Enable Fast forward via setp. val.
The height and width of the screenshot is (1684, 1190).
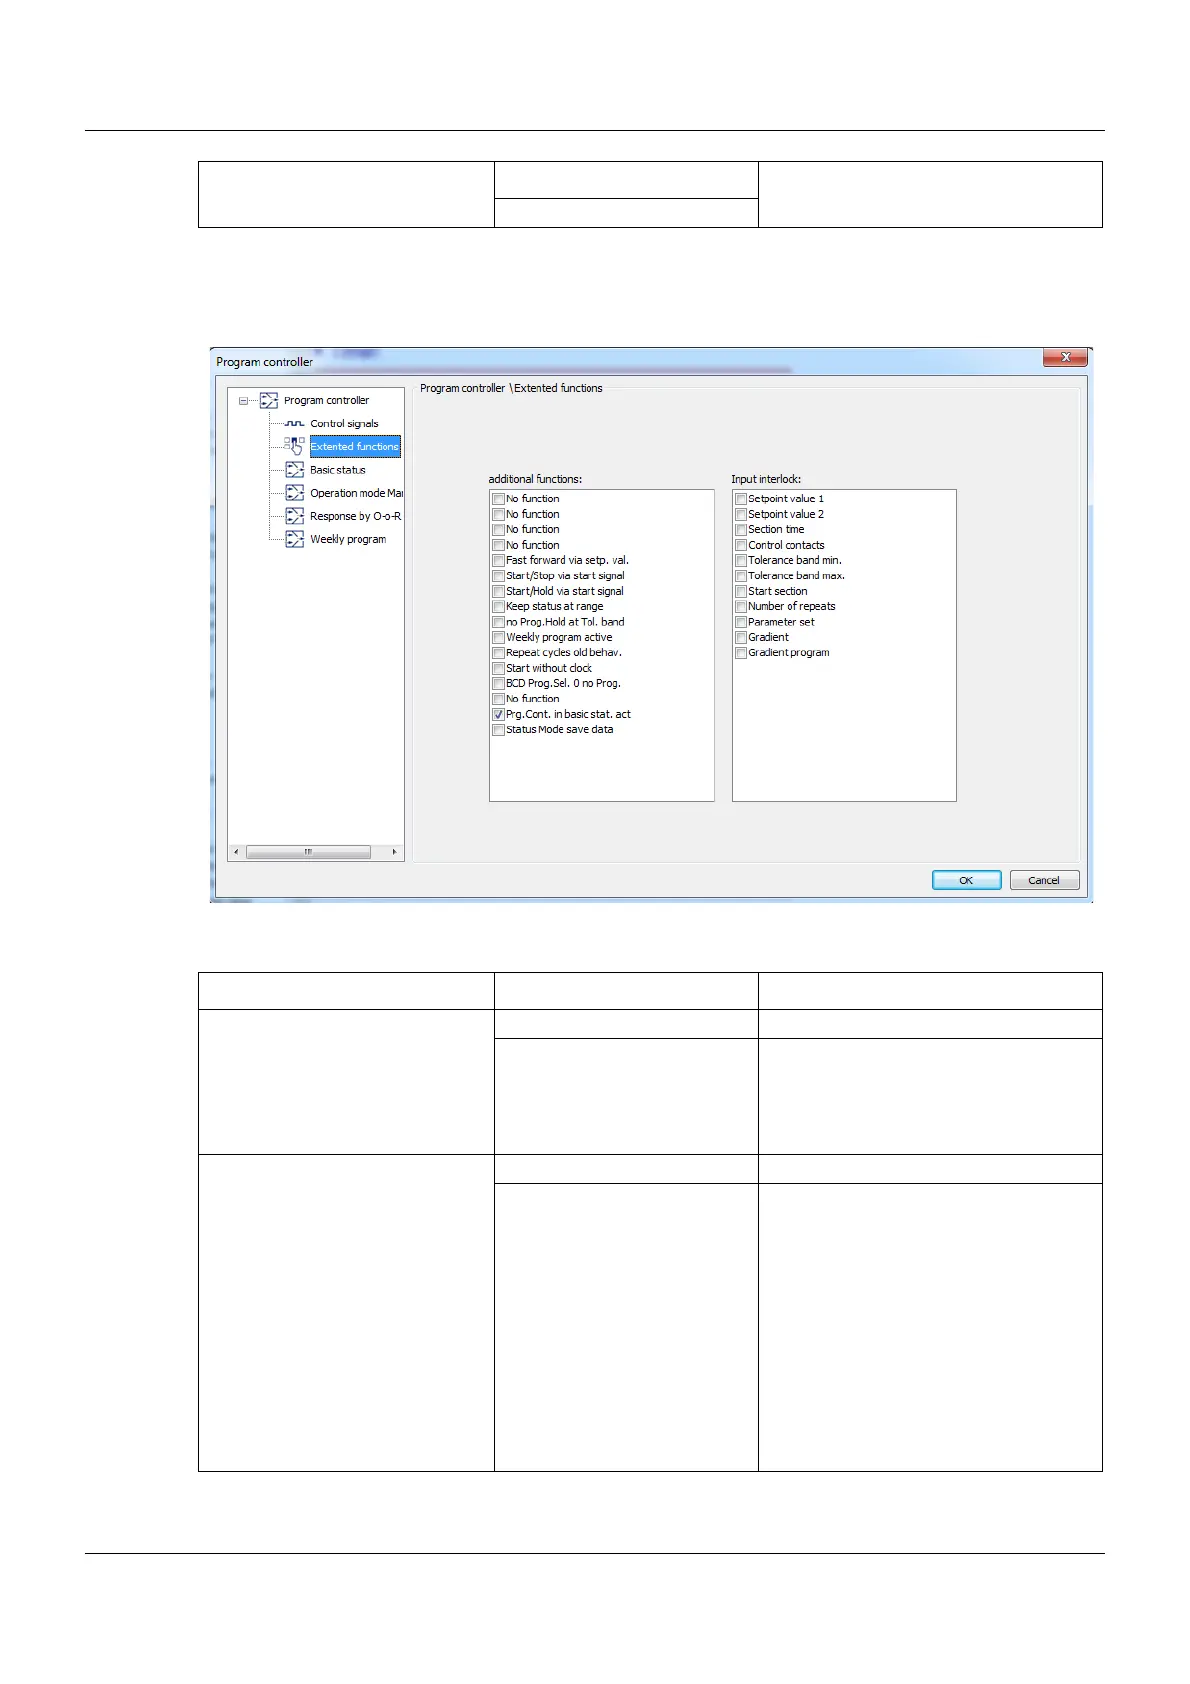pyautogui.click(x=498, y=561)
